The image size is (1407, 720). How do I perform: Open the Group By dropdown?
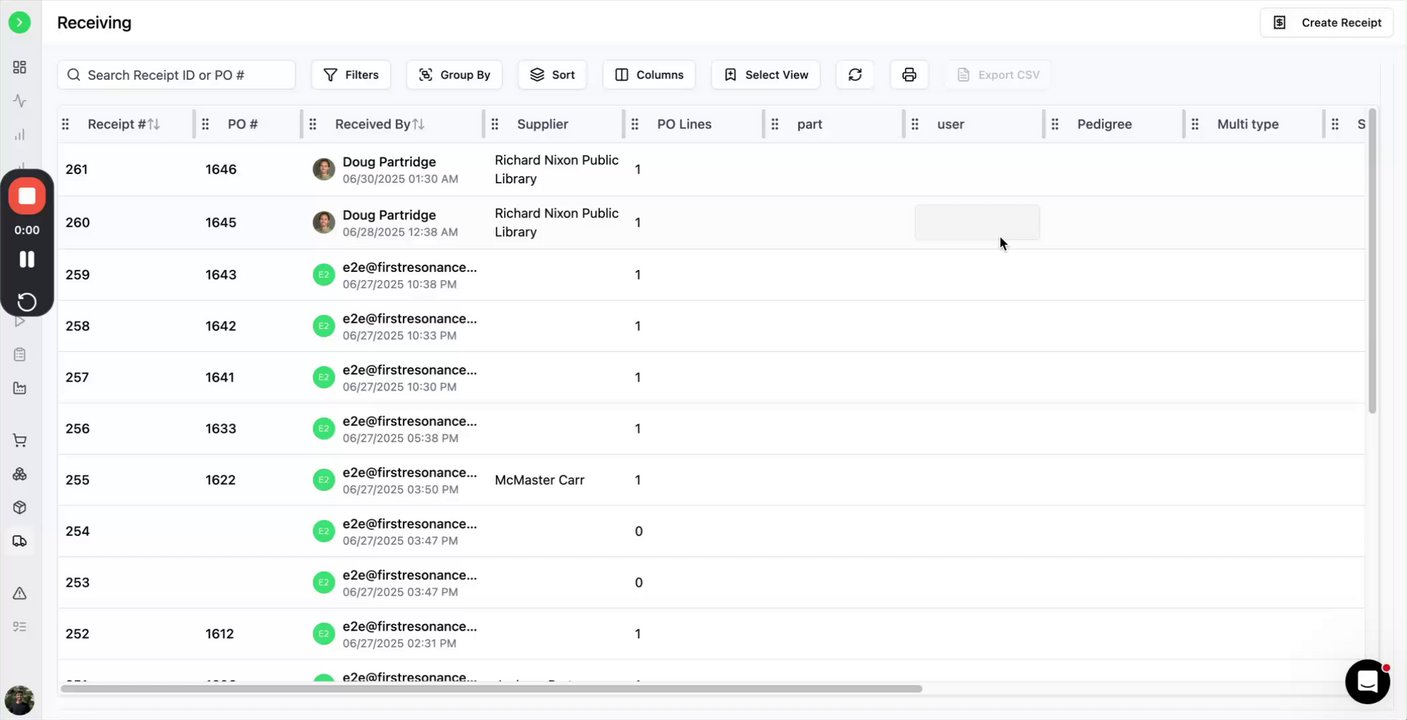(454, 75)
